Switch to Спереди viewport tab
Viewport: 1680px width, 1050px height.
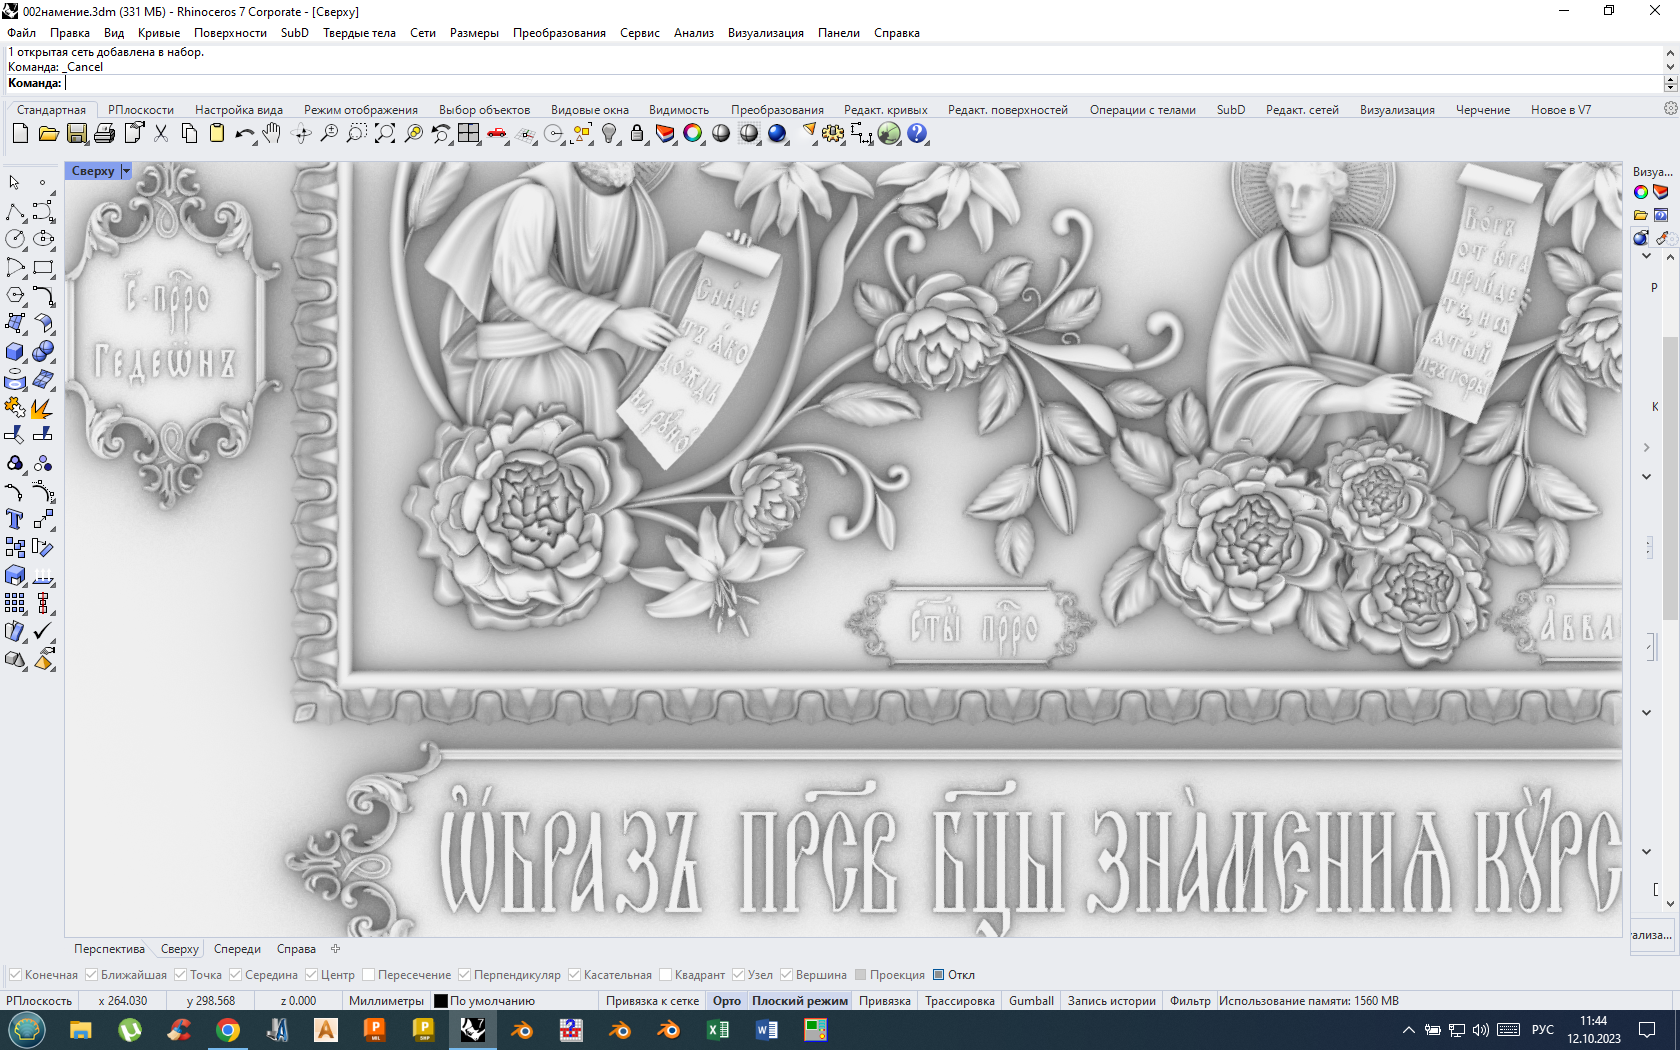[237, 949]
